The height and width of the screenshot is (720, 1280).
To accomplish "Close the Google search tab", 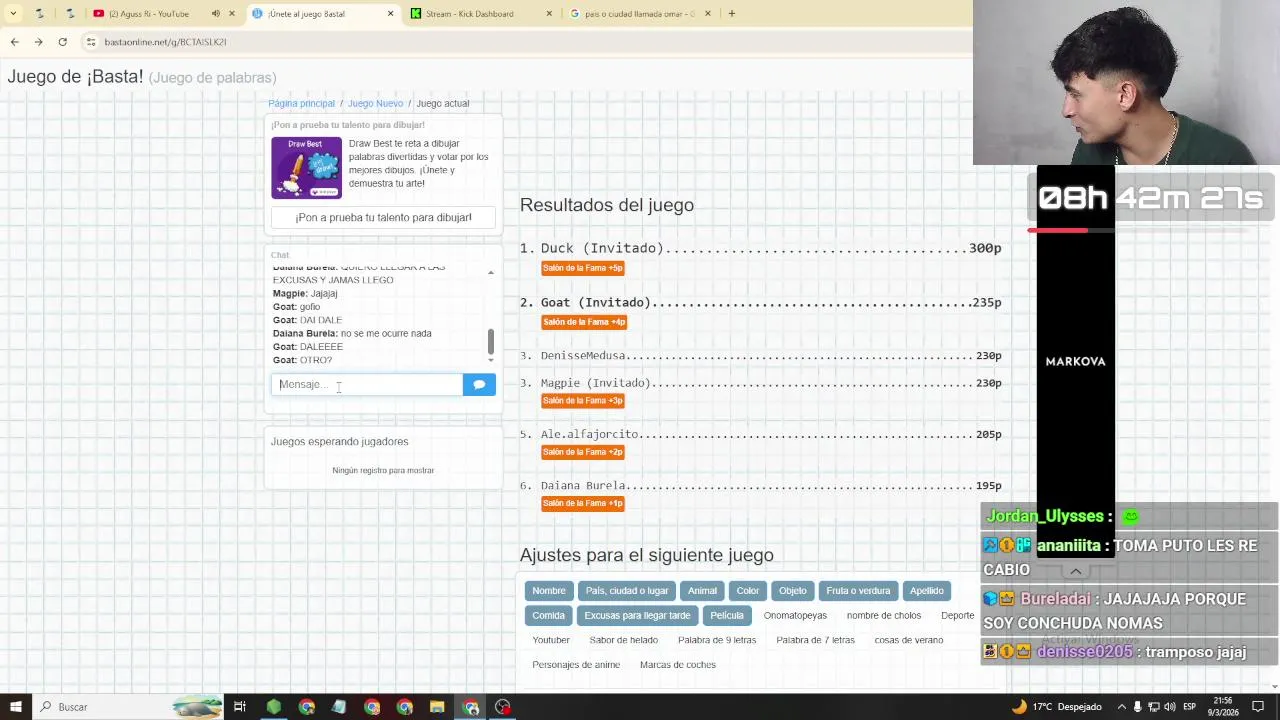I will point(708,14).
